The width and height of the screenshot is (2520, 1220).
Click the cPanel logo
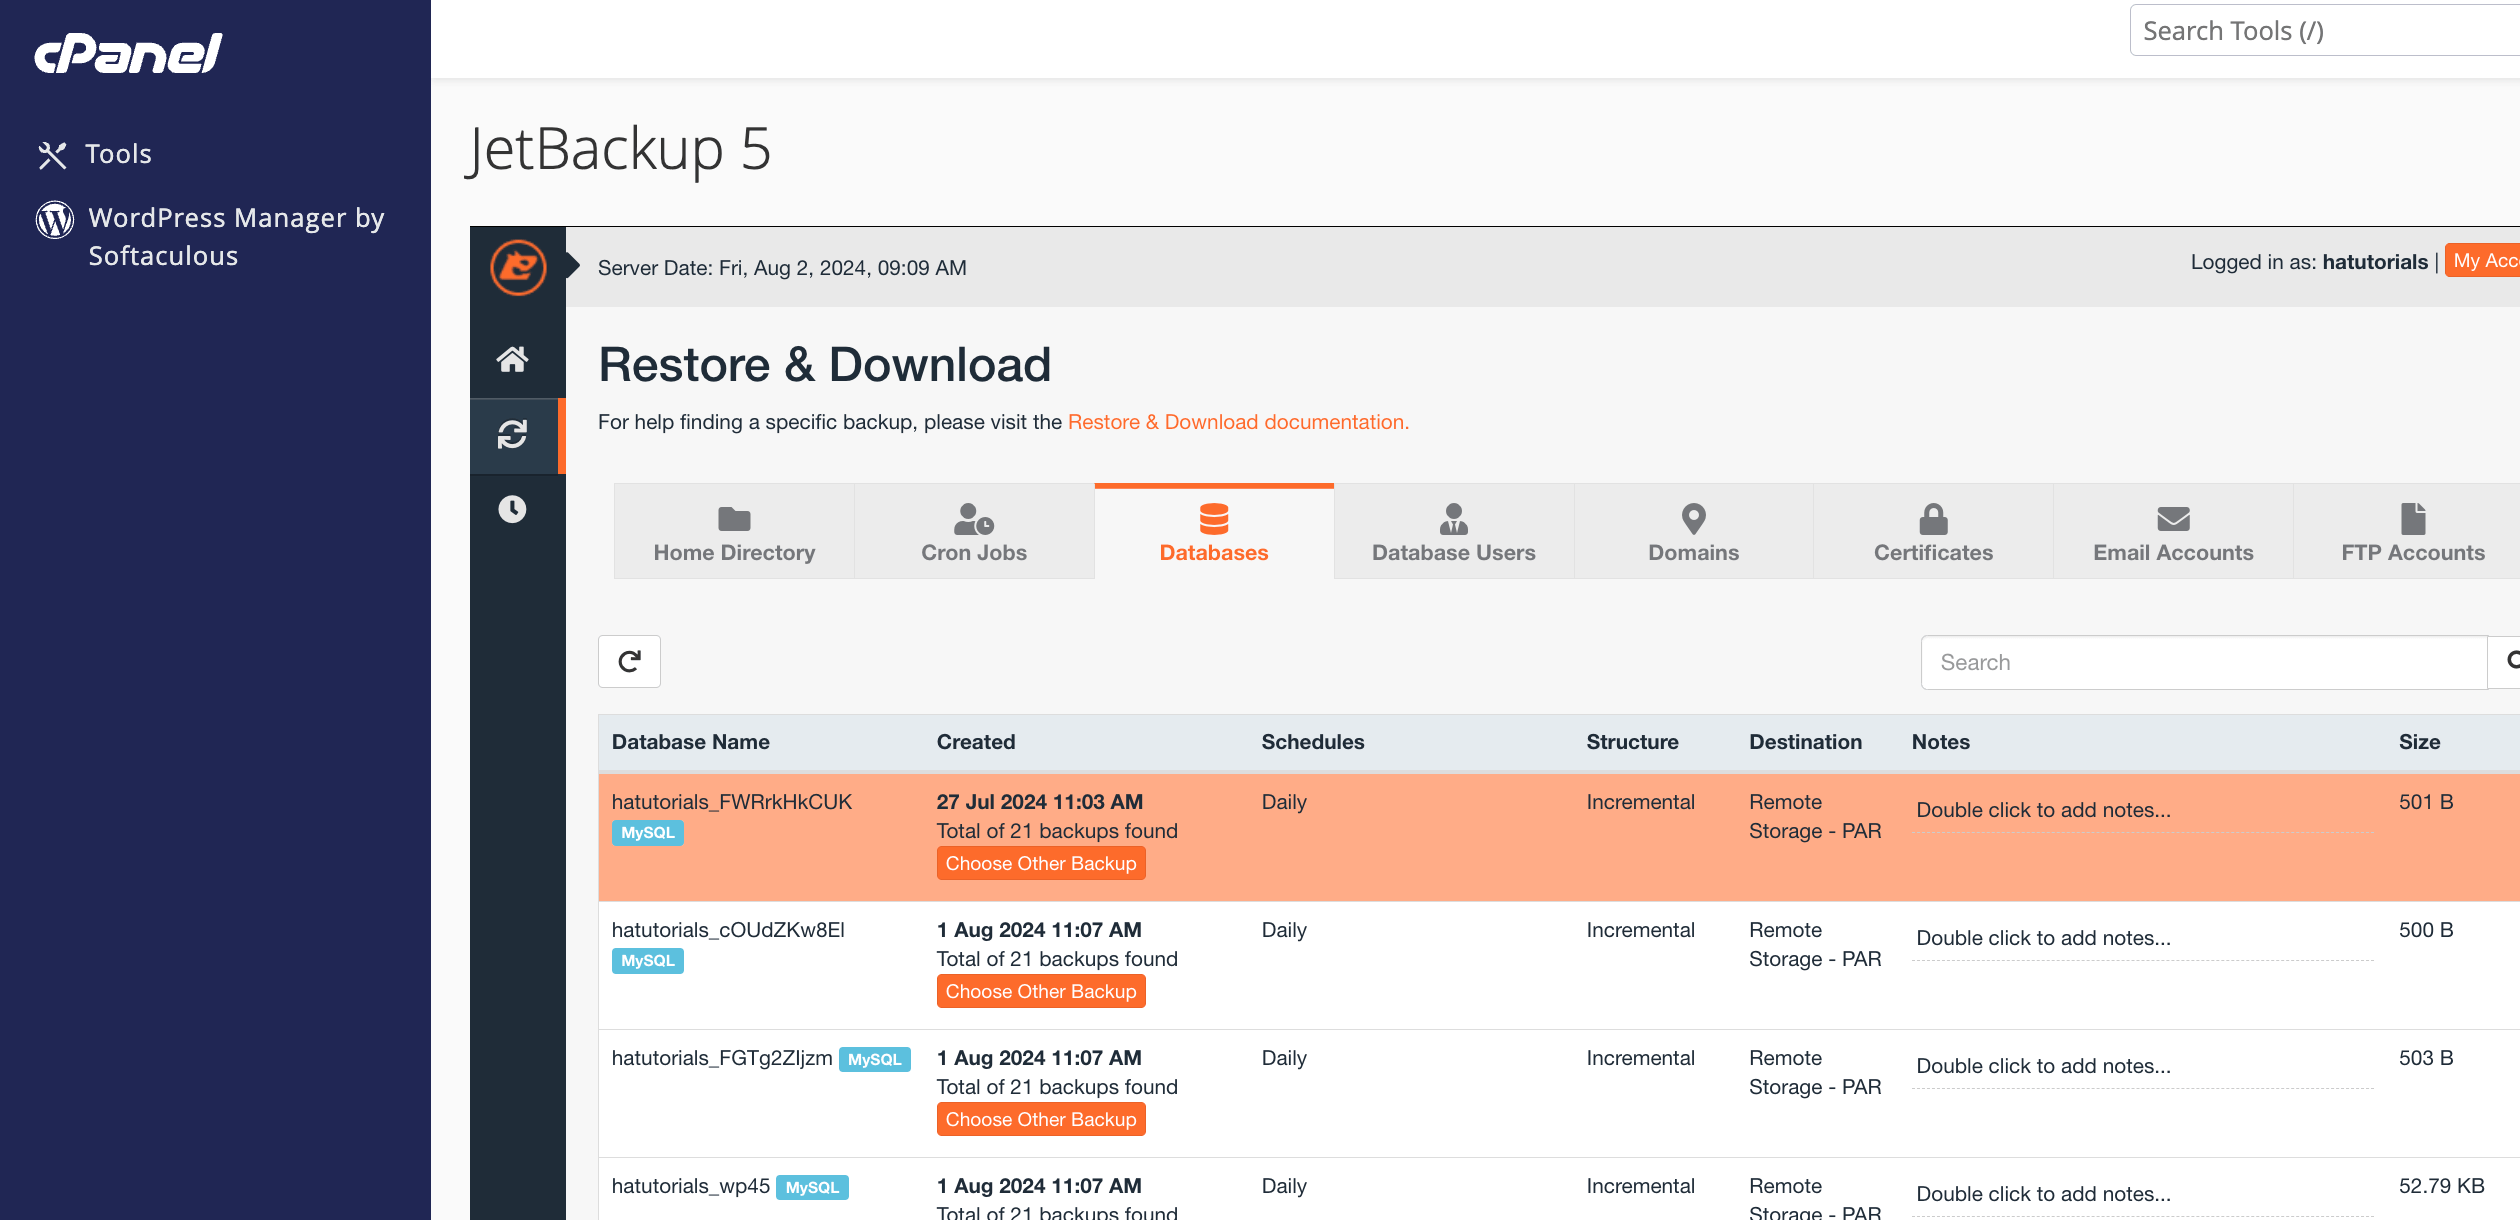(x=128, y=54)
